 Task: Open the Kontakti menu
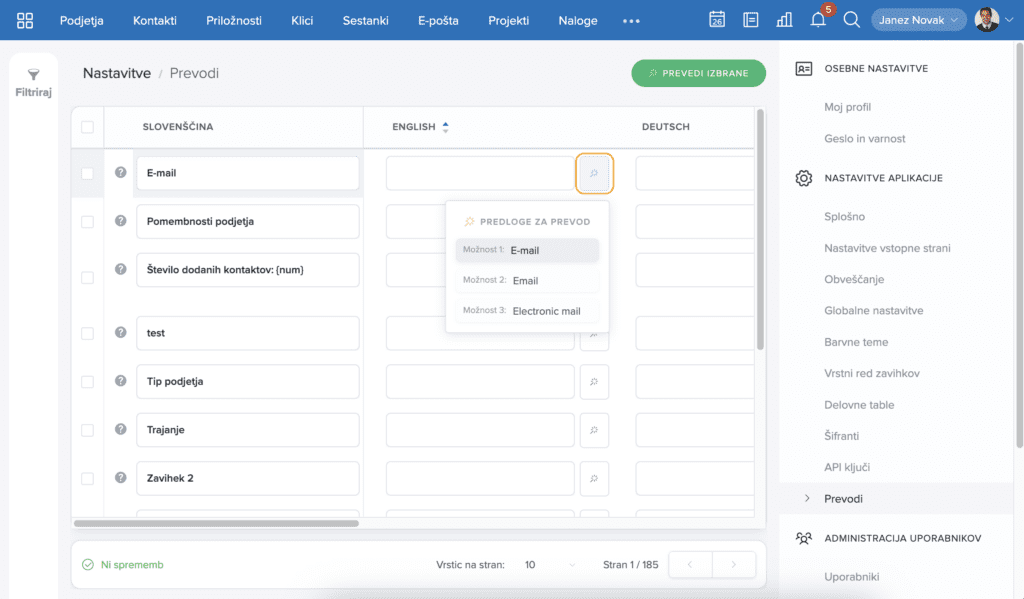click(x=155, y=20)
